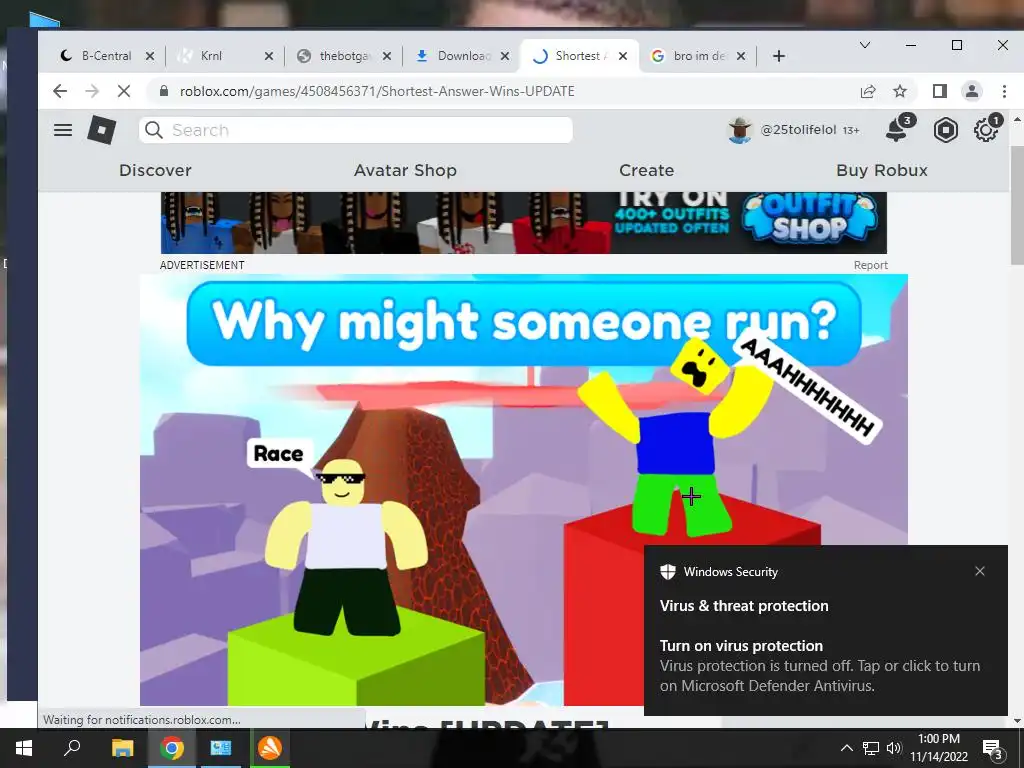Screen dimensions: 1024x768
Task: Click the Outfit Shop banner ad
Action: coord(524,223)
